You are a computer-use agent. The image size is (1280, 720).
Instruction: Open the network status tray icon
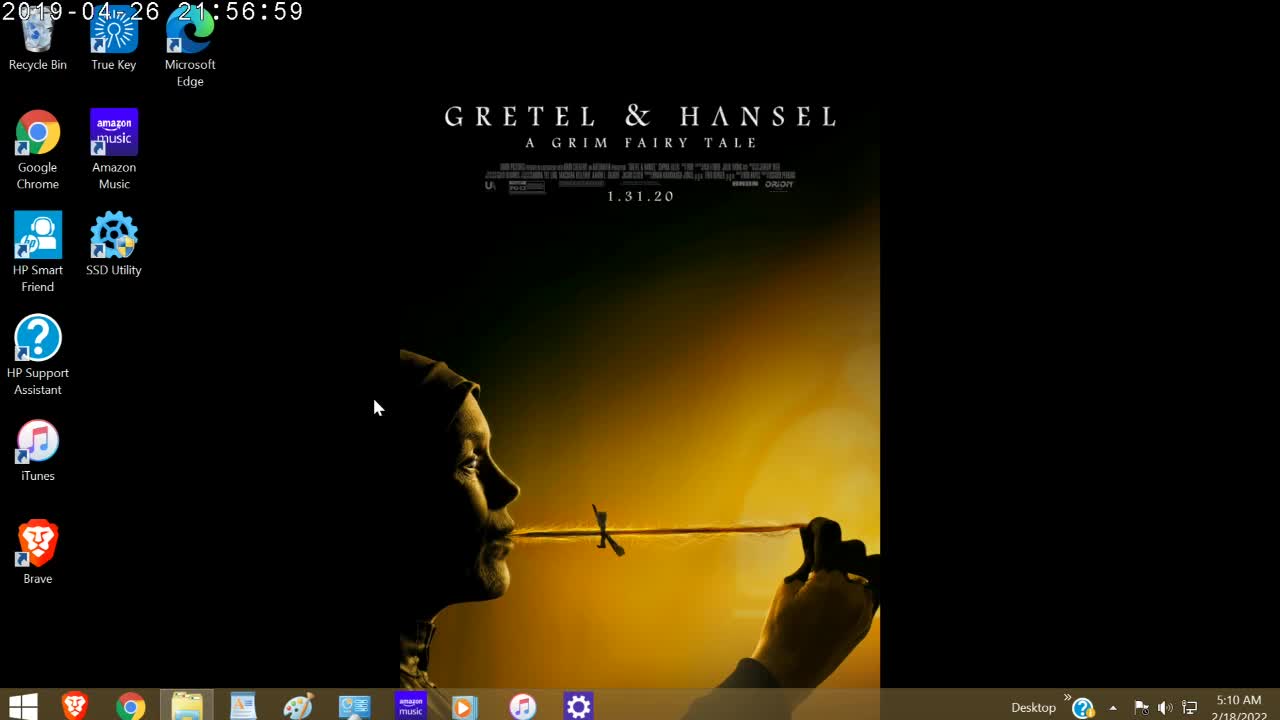click(x=1190, y=708)
